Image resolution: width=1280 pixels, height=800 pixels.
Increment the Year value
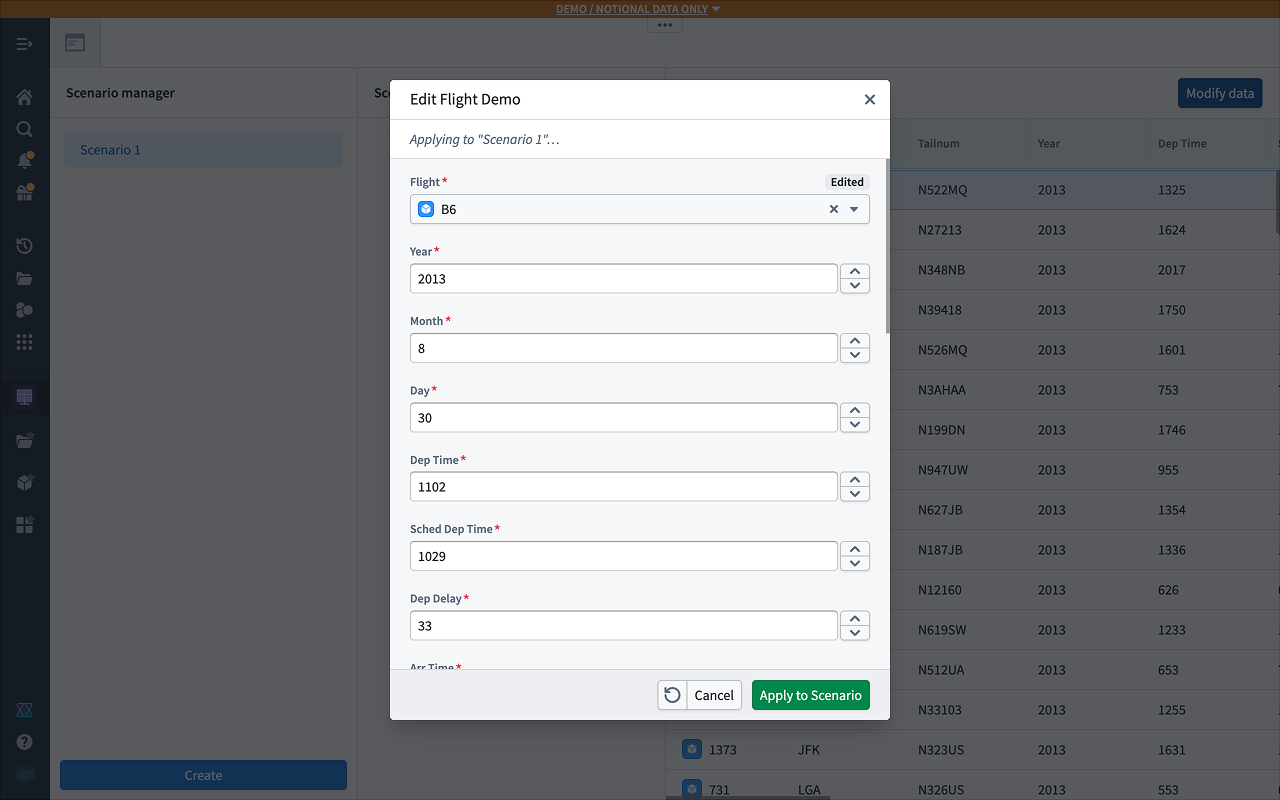854,271
